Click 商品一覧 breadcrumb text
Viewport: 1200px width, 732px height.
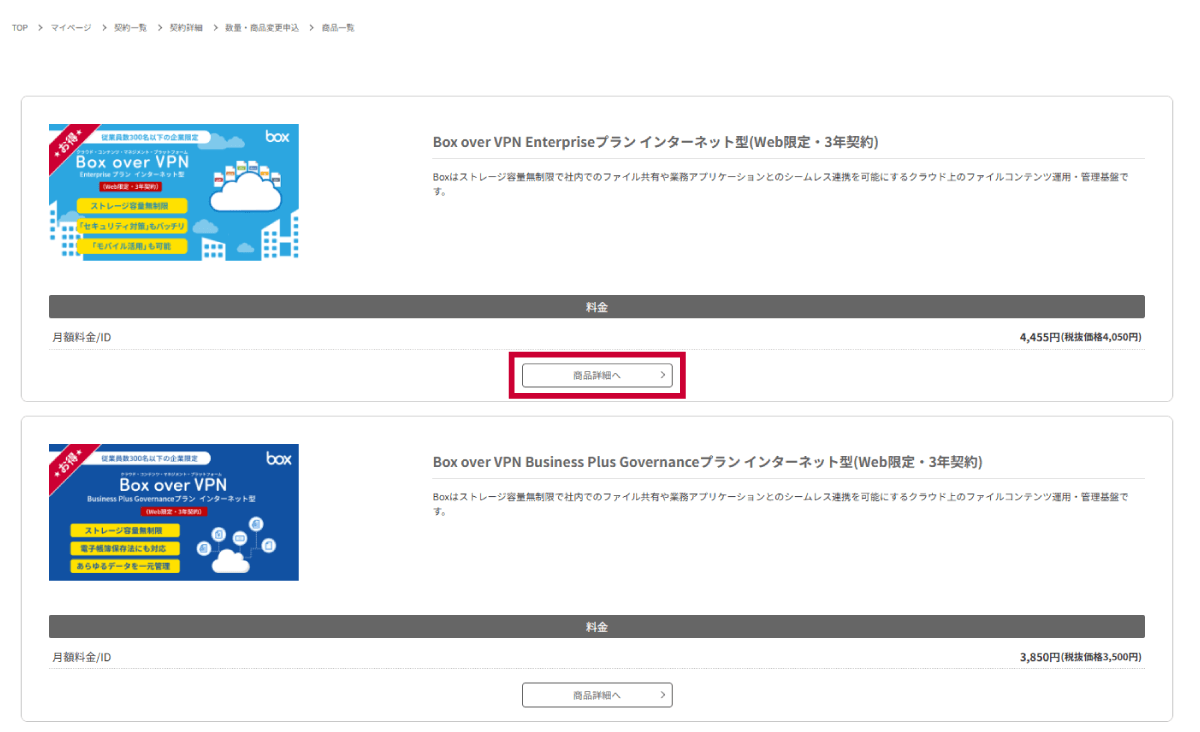coord(338,28)
